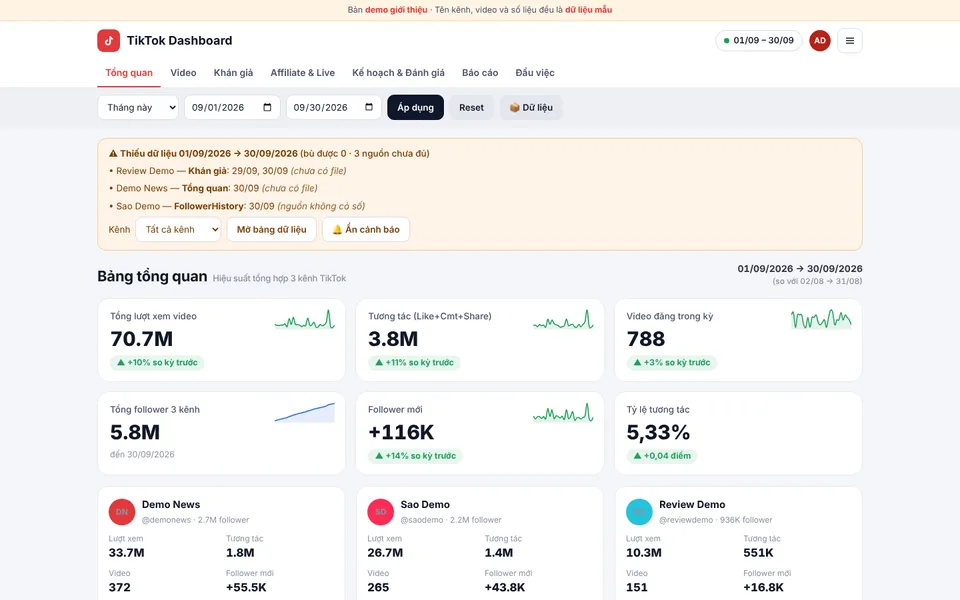Click the Reset button

point(471,107)
